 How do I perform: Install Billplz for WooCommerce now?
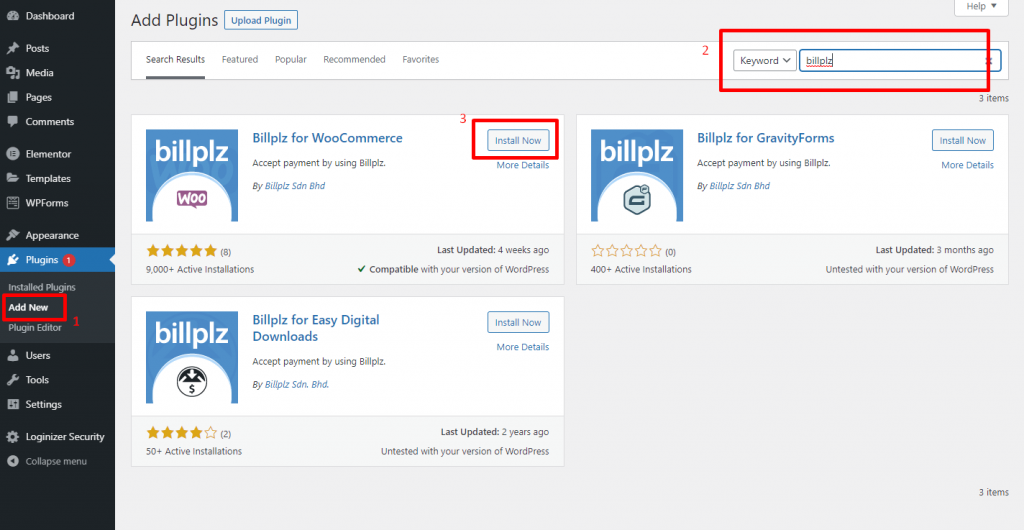[518, 140]
